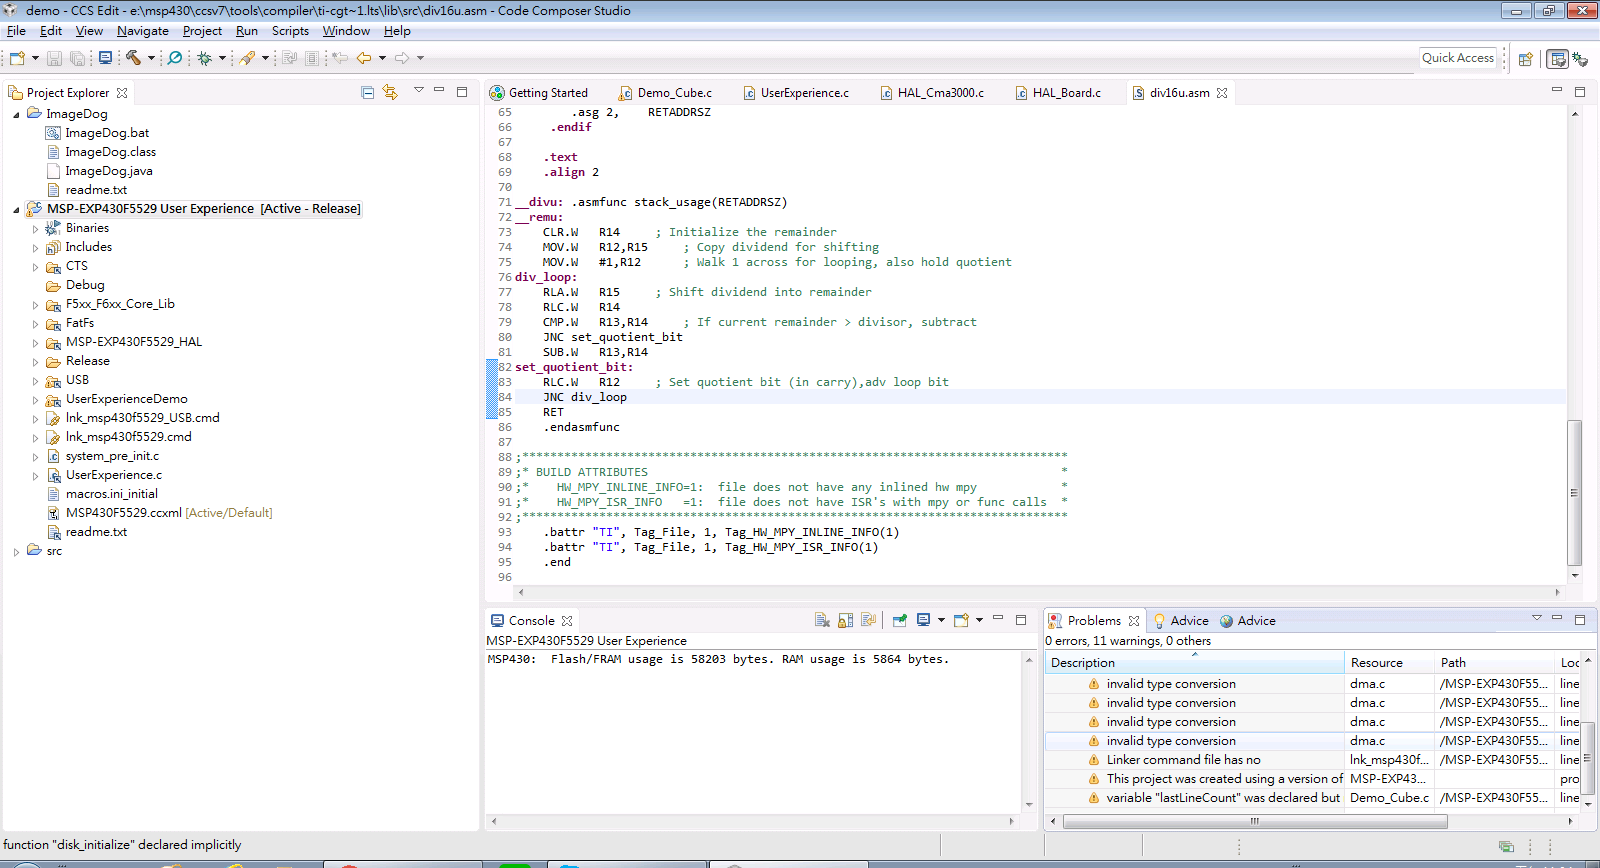1600x868 pixels.
Task: Toggle the CCS Edit perspective button
Action: (x=1557, y=59)
